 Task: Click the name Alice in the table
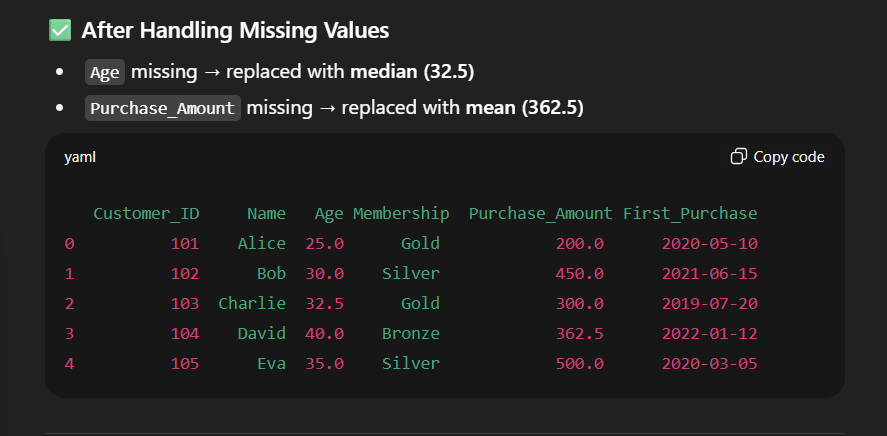(262, 243)
